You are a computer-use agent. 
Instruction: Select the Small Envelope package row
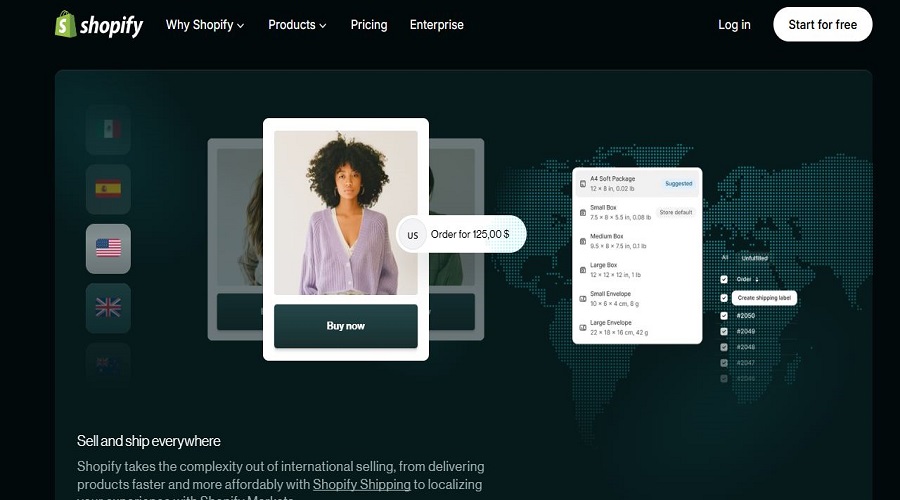pyautogui.click(x=637, y=299)
